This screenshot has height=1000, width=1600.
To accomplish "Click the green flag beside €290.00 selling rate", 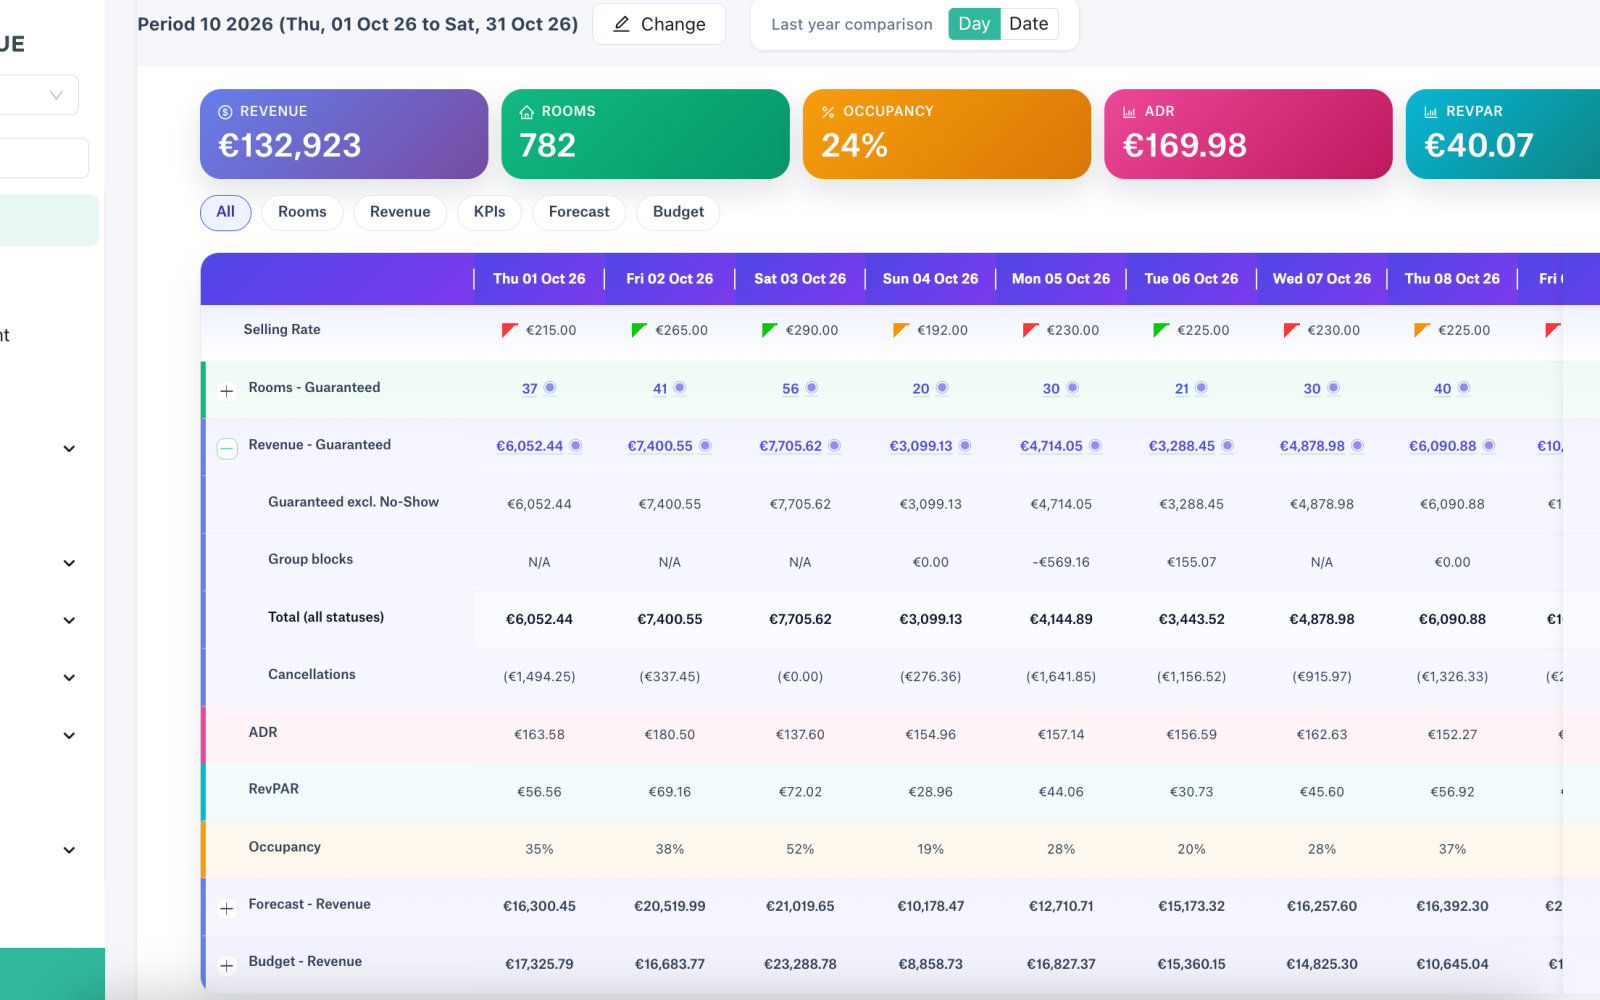I will click(769, 330).
